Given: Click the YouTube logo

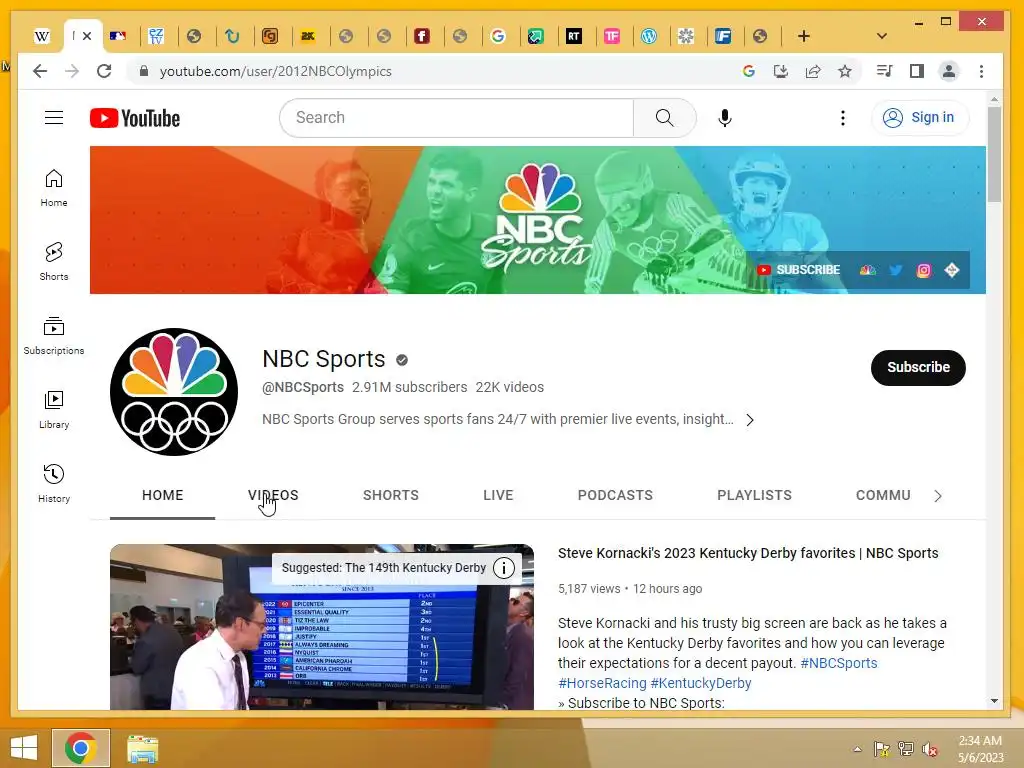Looking at the screenshot, I should pos(135,118).
